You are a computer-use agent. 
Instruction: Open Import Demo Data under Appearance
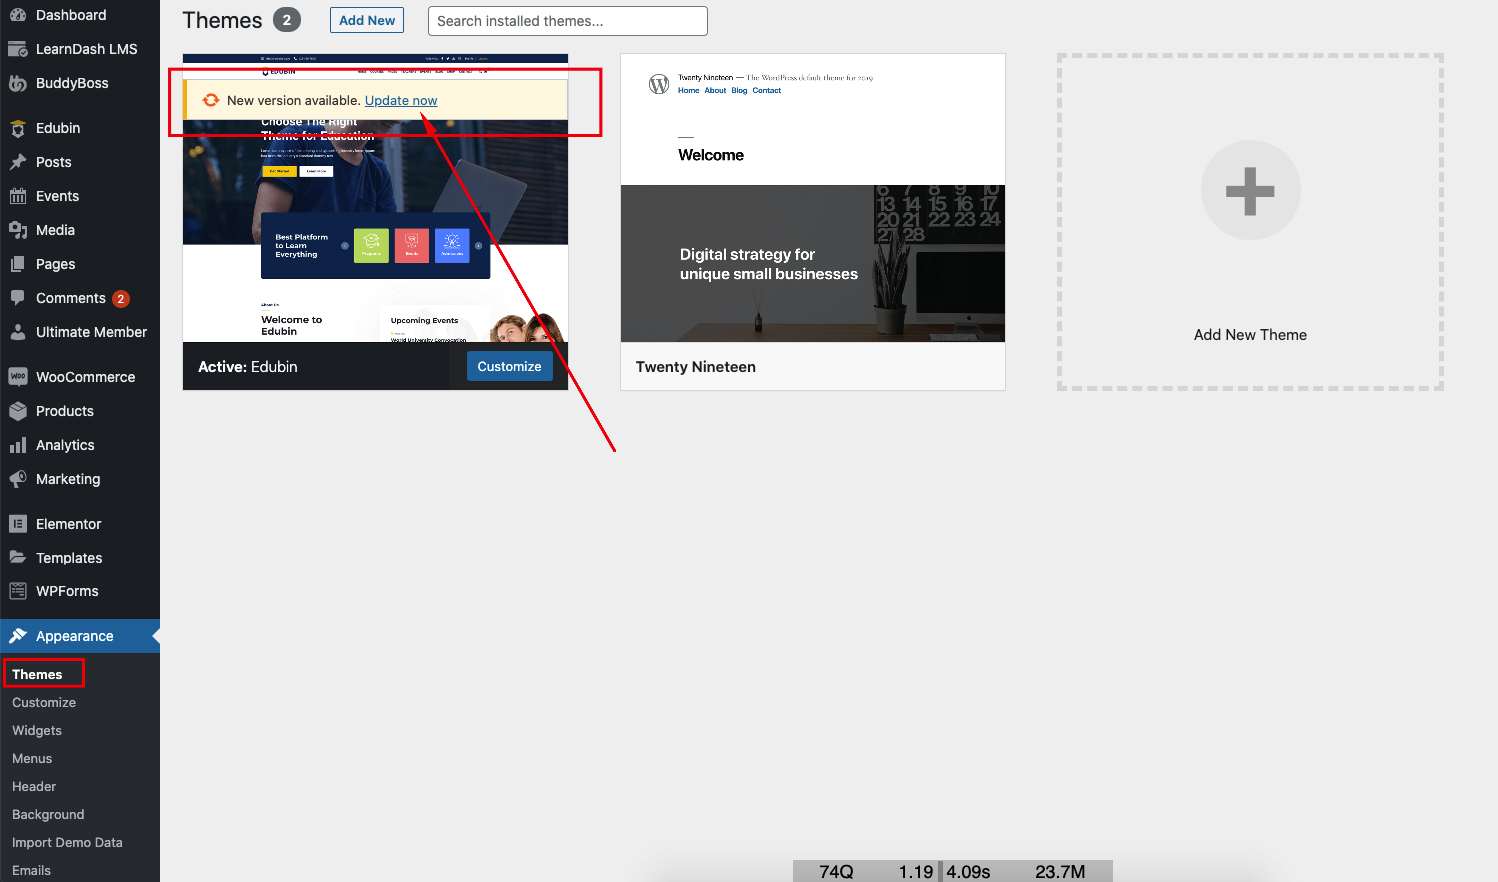67,842
